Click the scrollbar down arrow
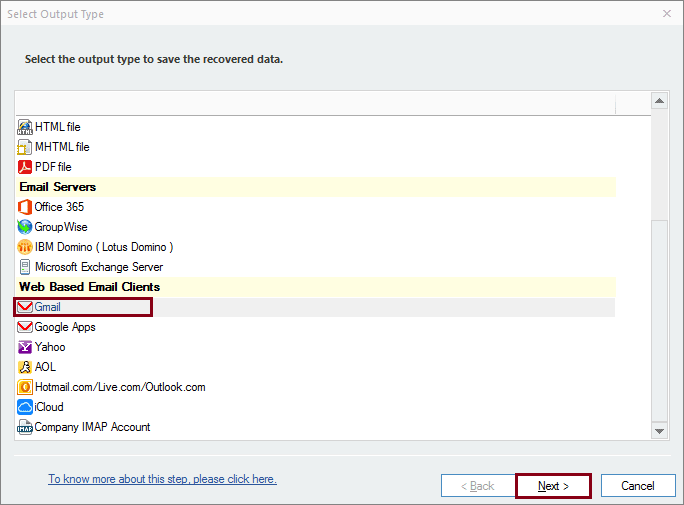 click(660, 431)
